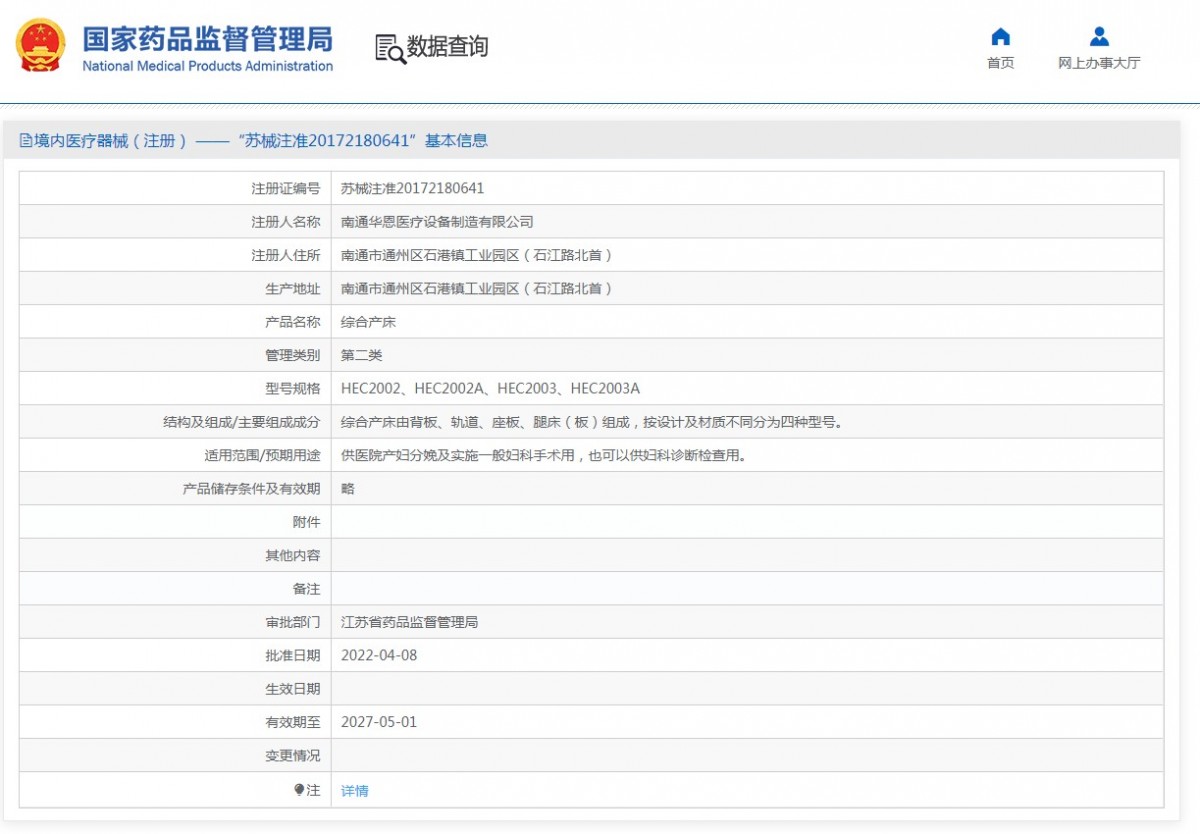1200x834 pixels.
Task: Click the 首页 house icon
Action: [x=1000, y=38]
